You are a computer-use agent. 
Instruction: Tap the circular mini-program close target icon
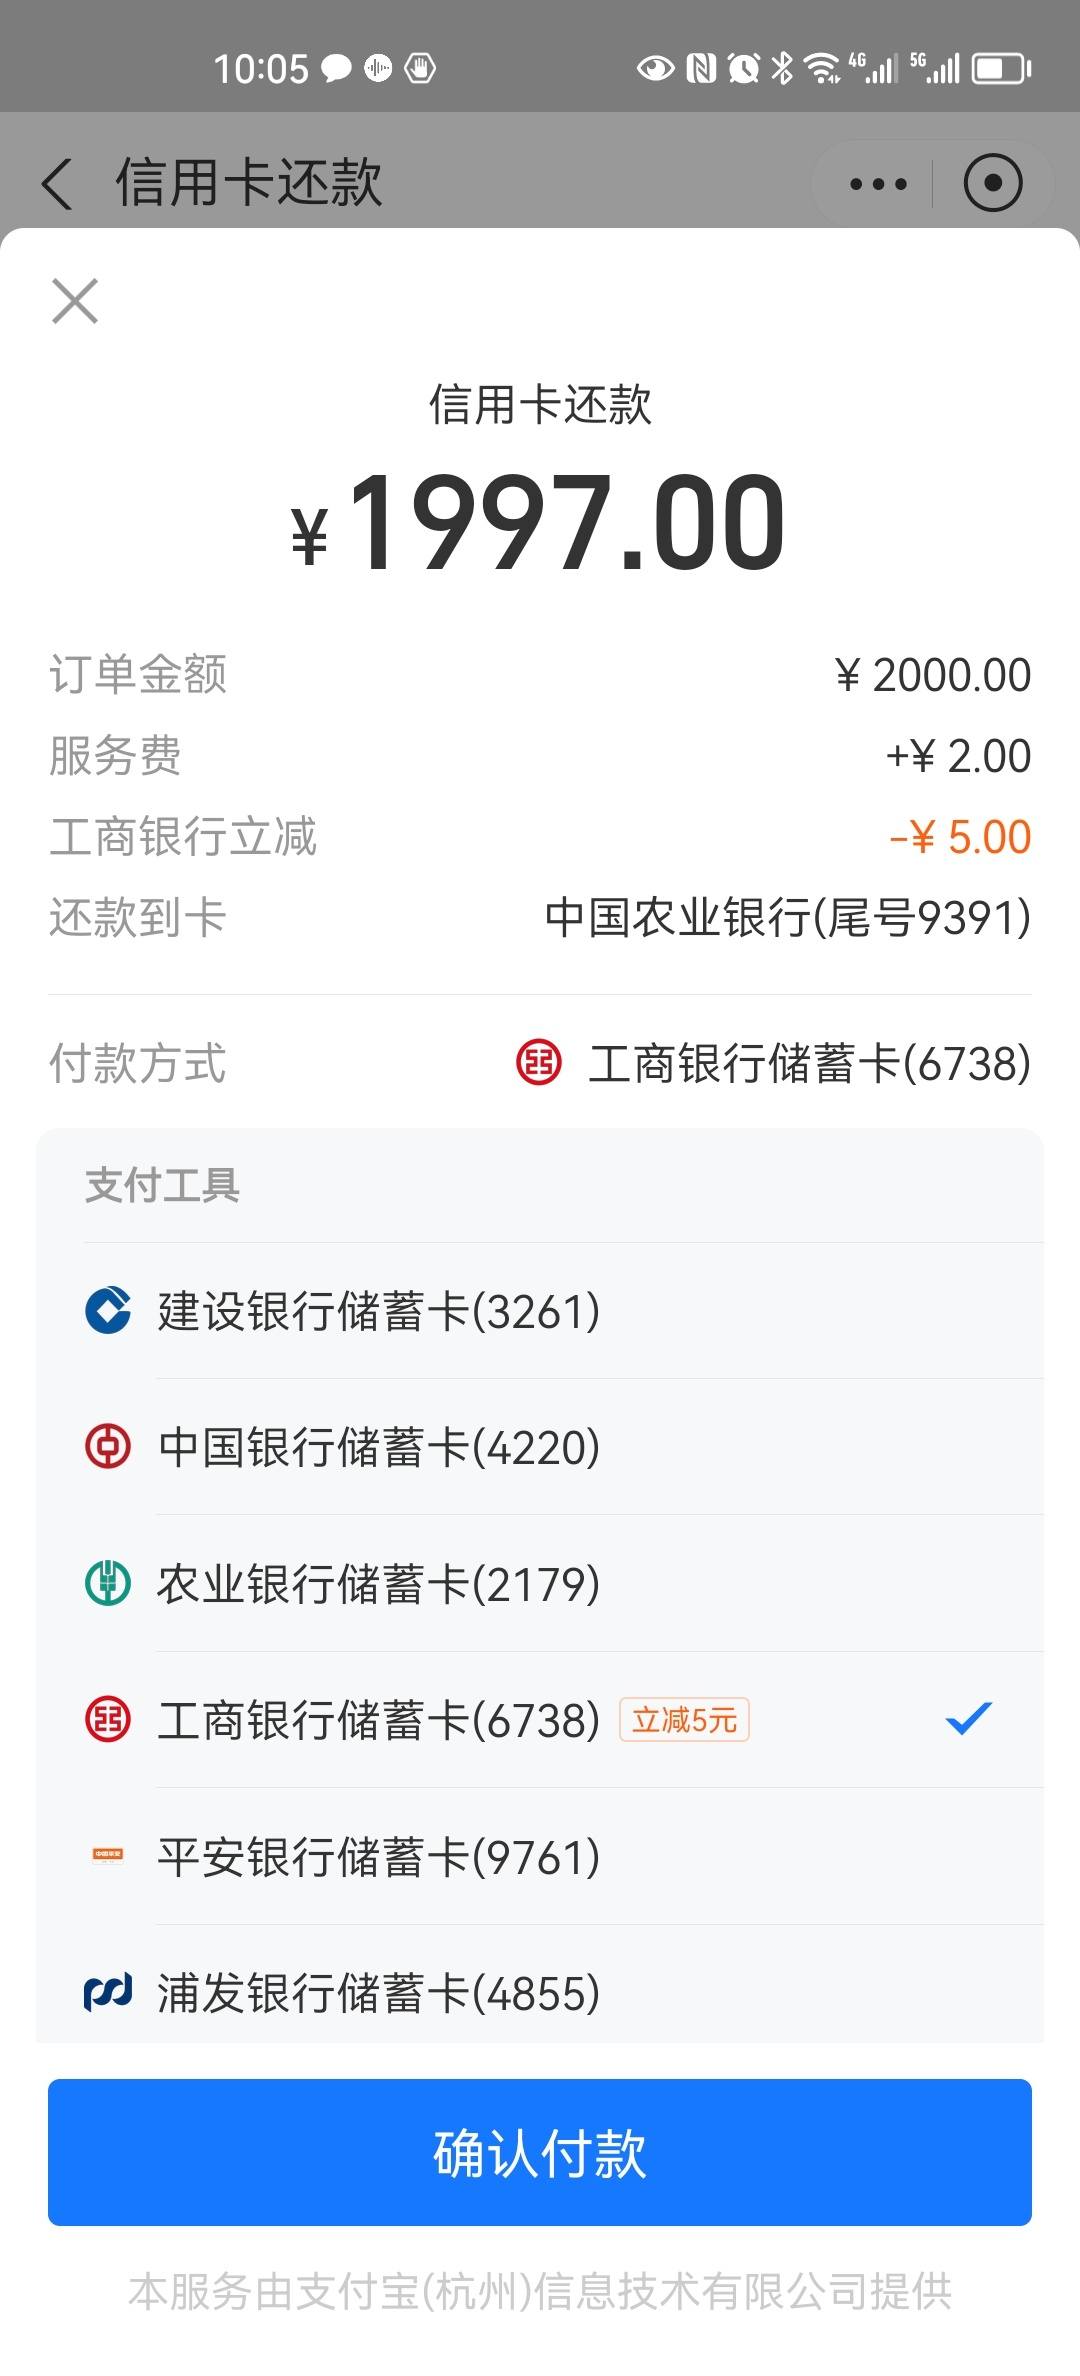tap(993, 183)
